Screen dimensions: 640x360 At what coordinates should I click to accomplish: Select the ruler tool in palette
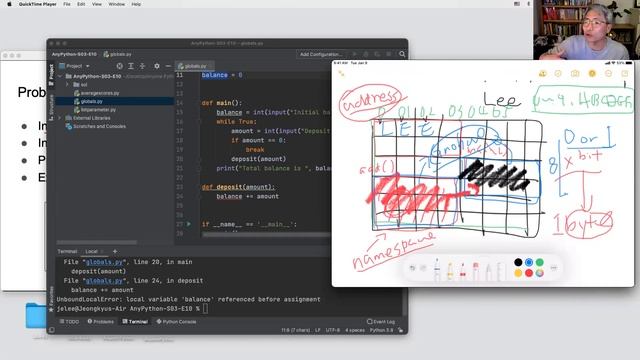[501, 271]
